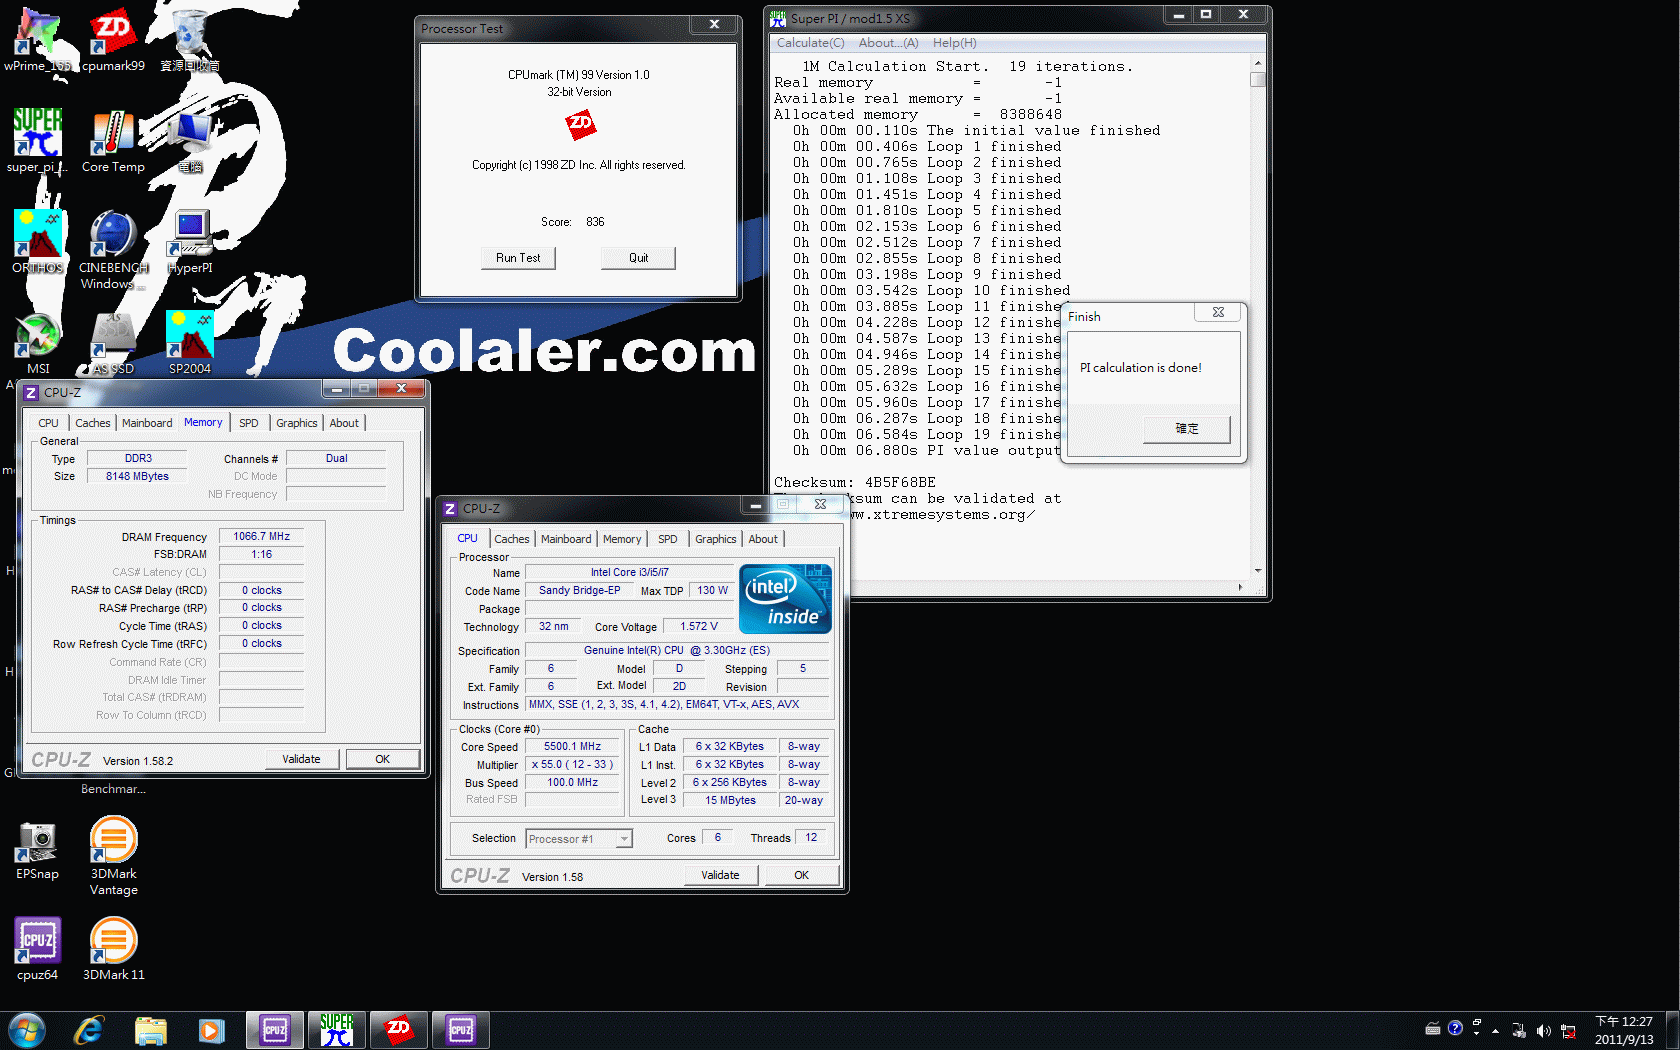
Task: Launch 3DMark Vantage from the desktop
Action: click(113, 856)
